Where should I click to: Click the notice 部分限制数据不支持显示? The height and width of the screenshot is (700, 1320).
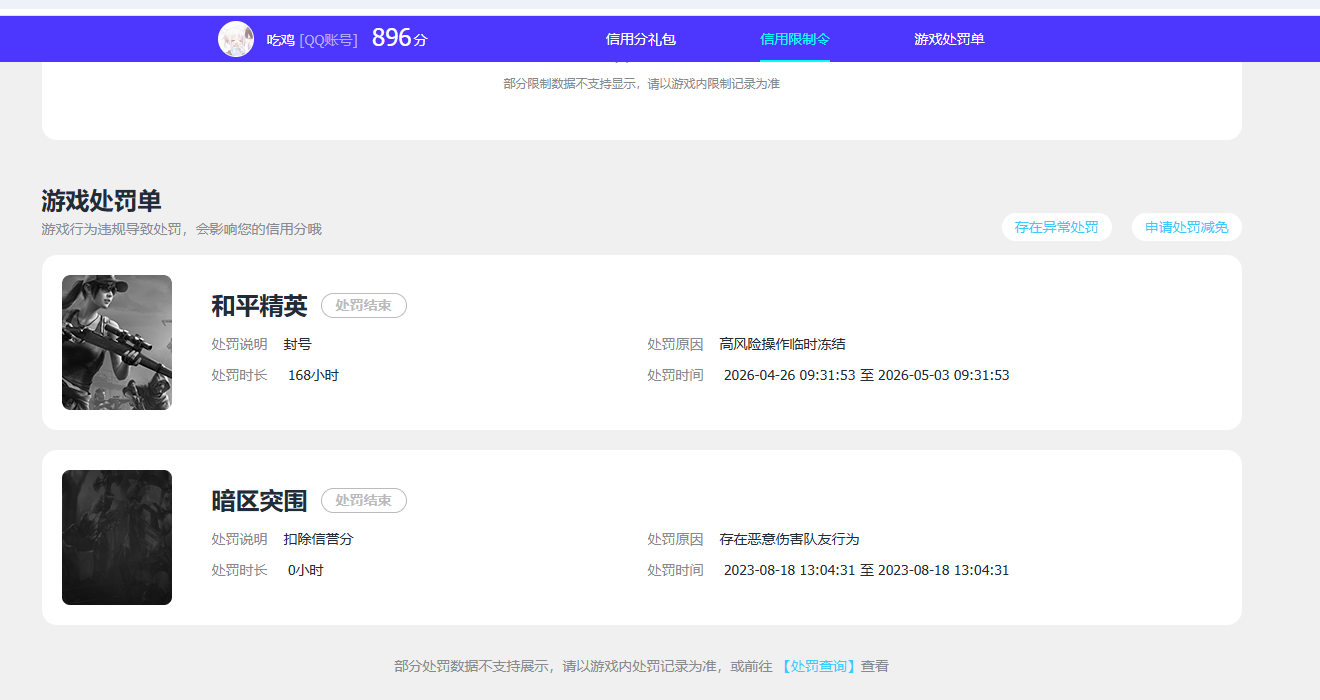coord(641,84)
